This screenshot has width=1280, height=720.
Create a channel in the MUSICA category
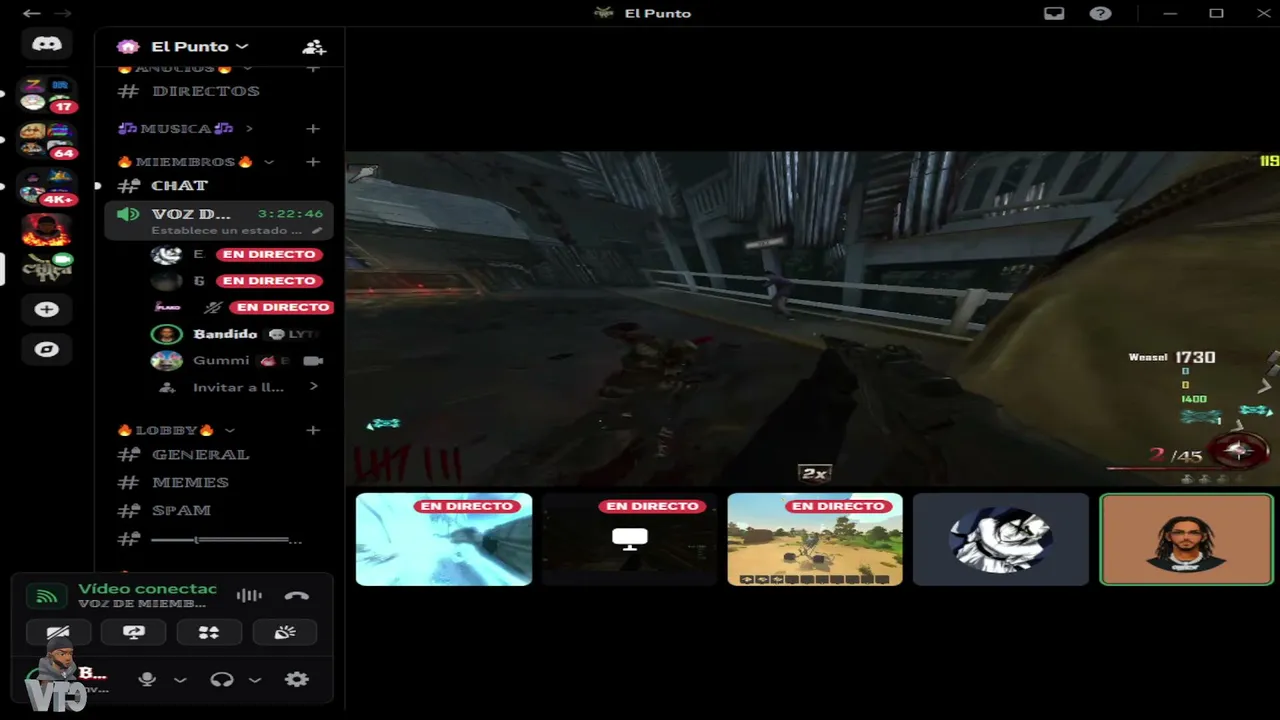pyautogui.click(x=313, y=128)
